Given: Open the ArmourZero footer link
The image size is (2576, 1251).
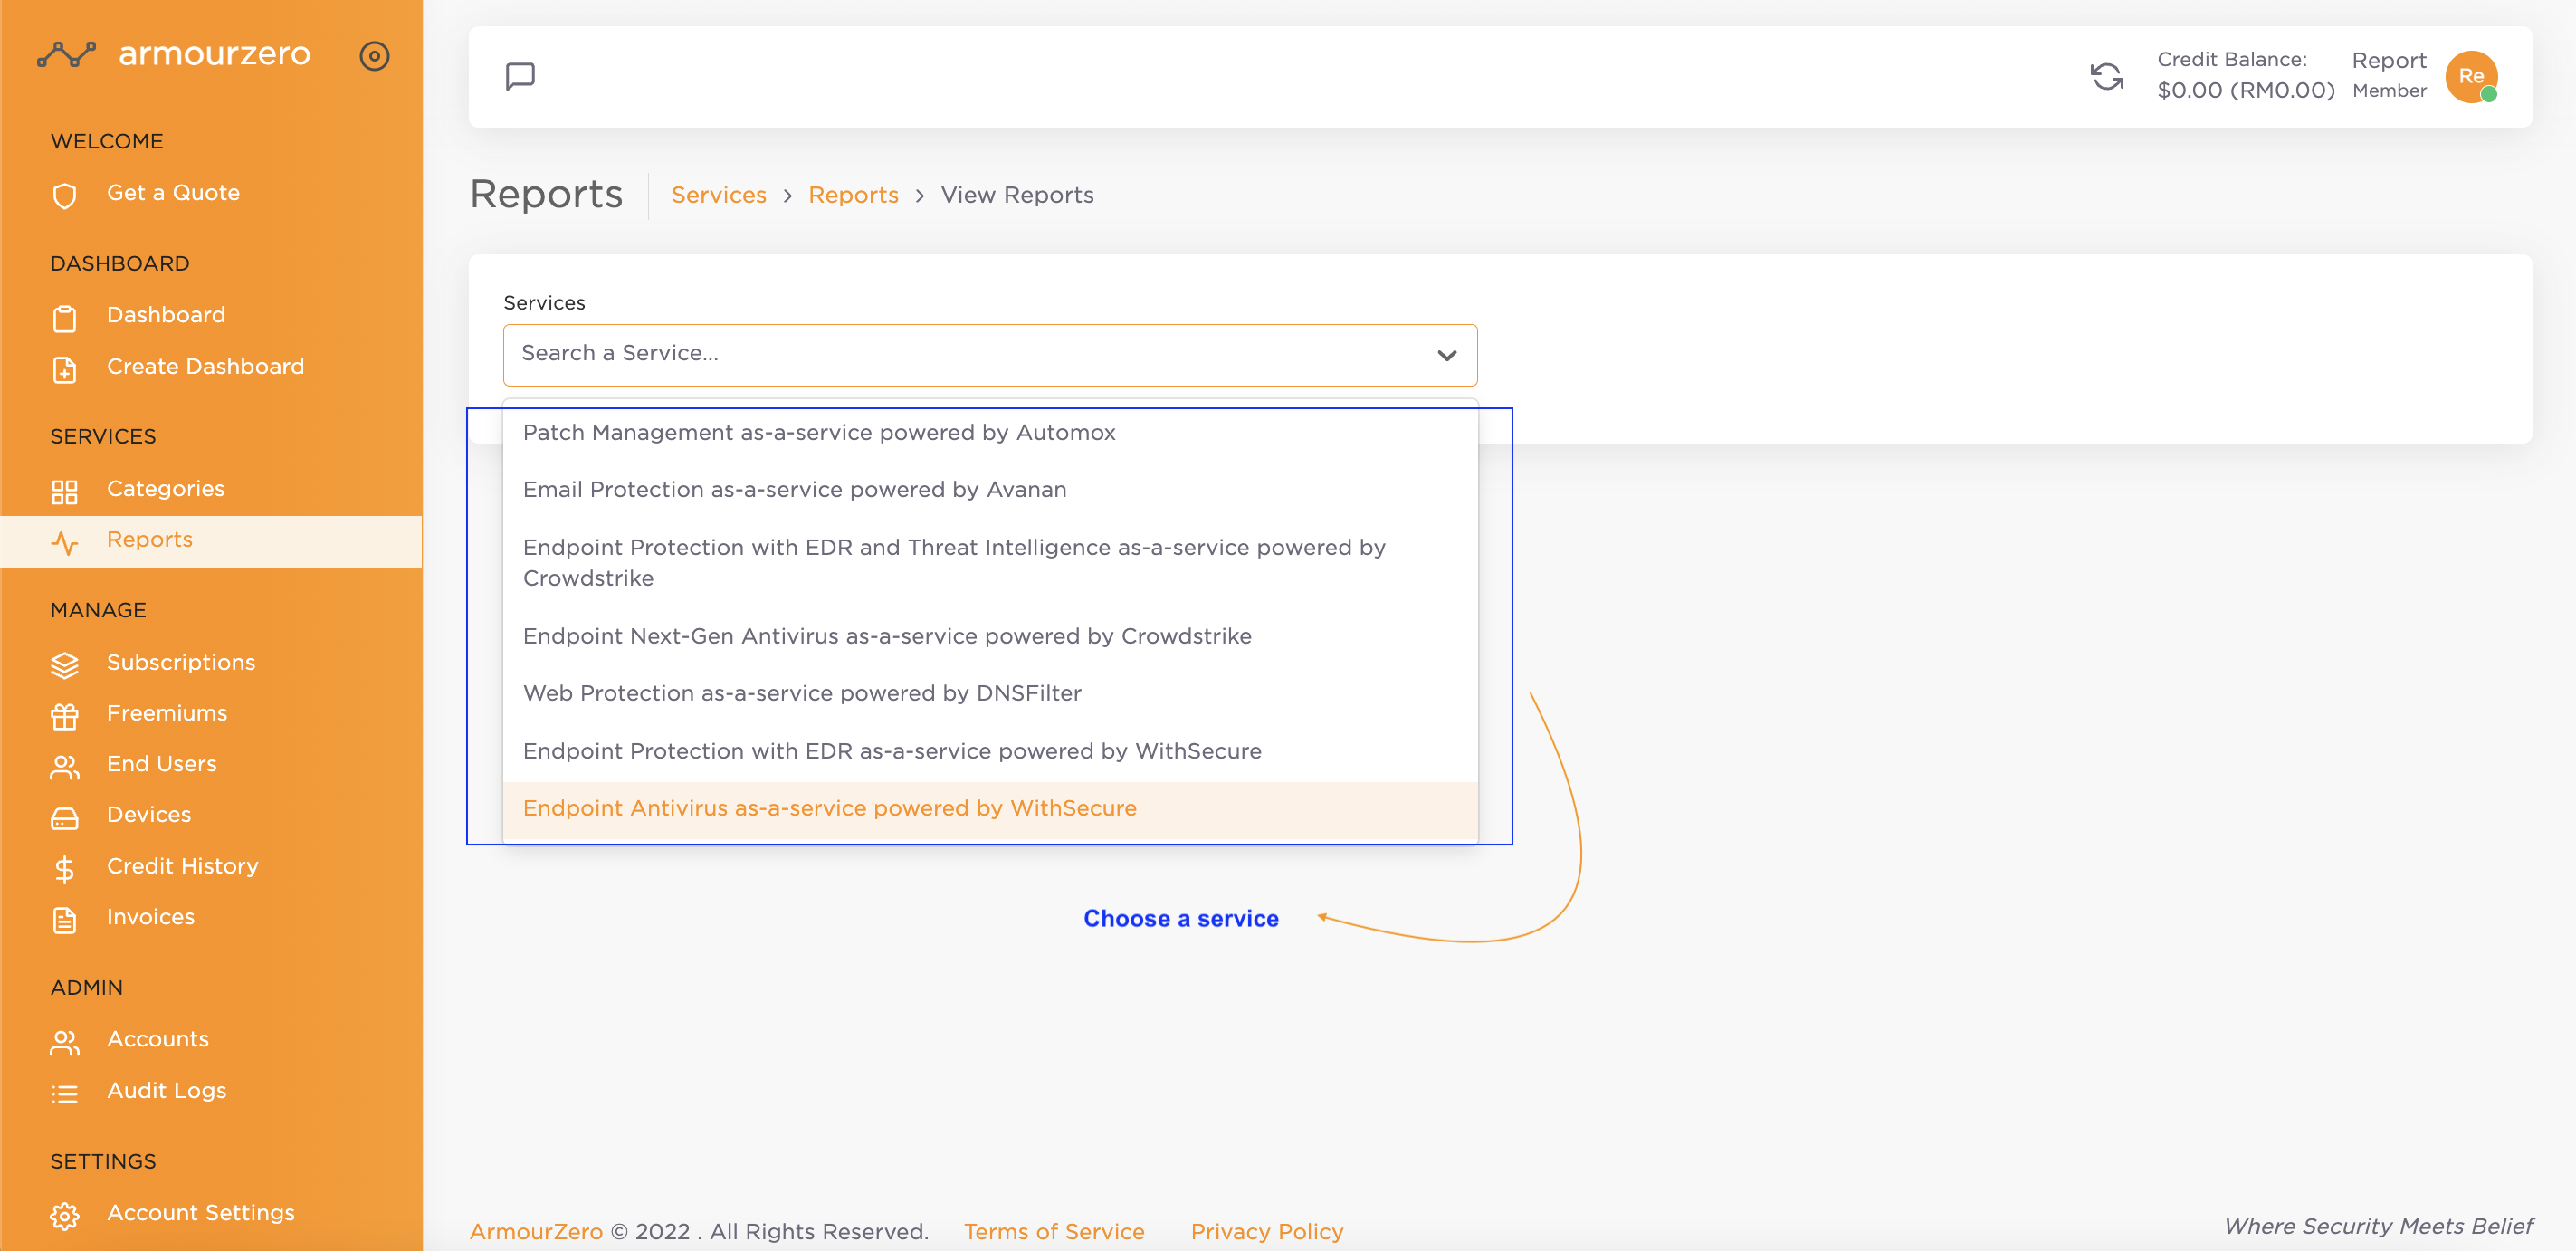Looking at the screenshot, I should click(536, 1231).
